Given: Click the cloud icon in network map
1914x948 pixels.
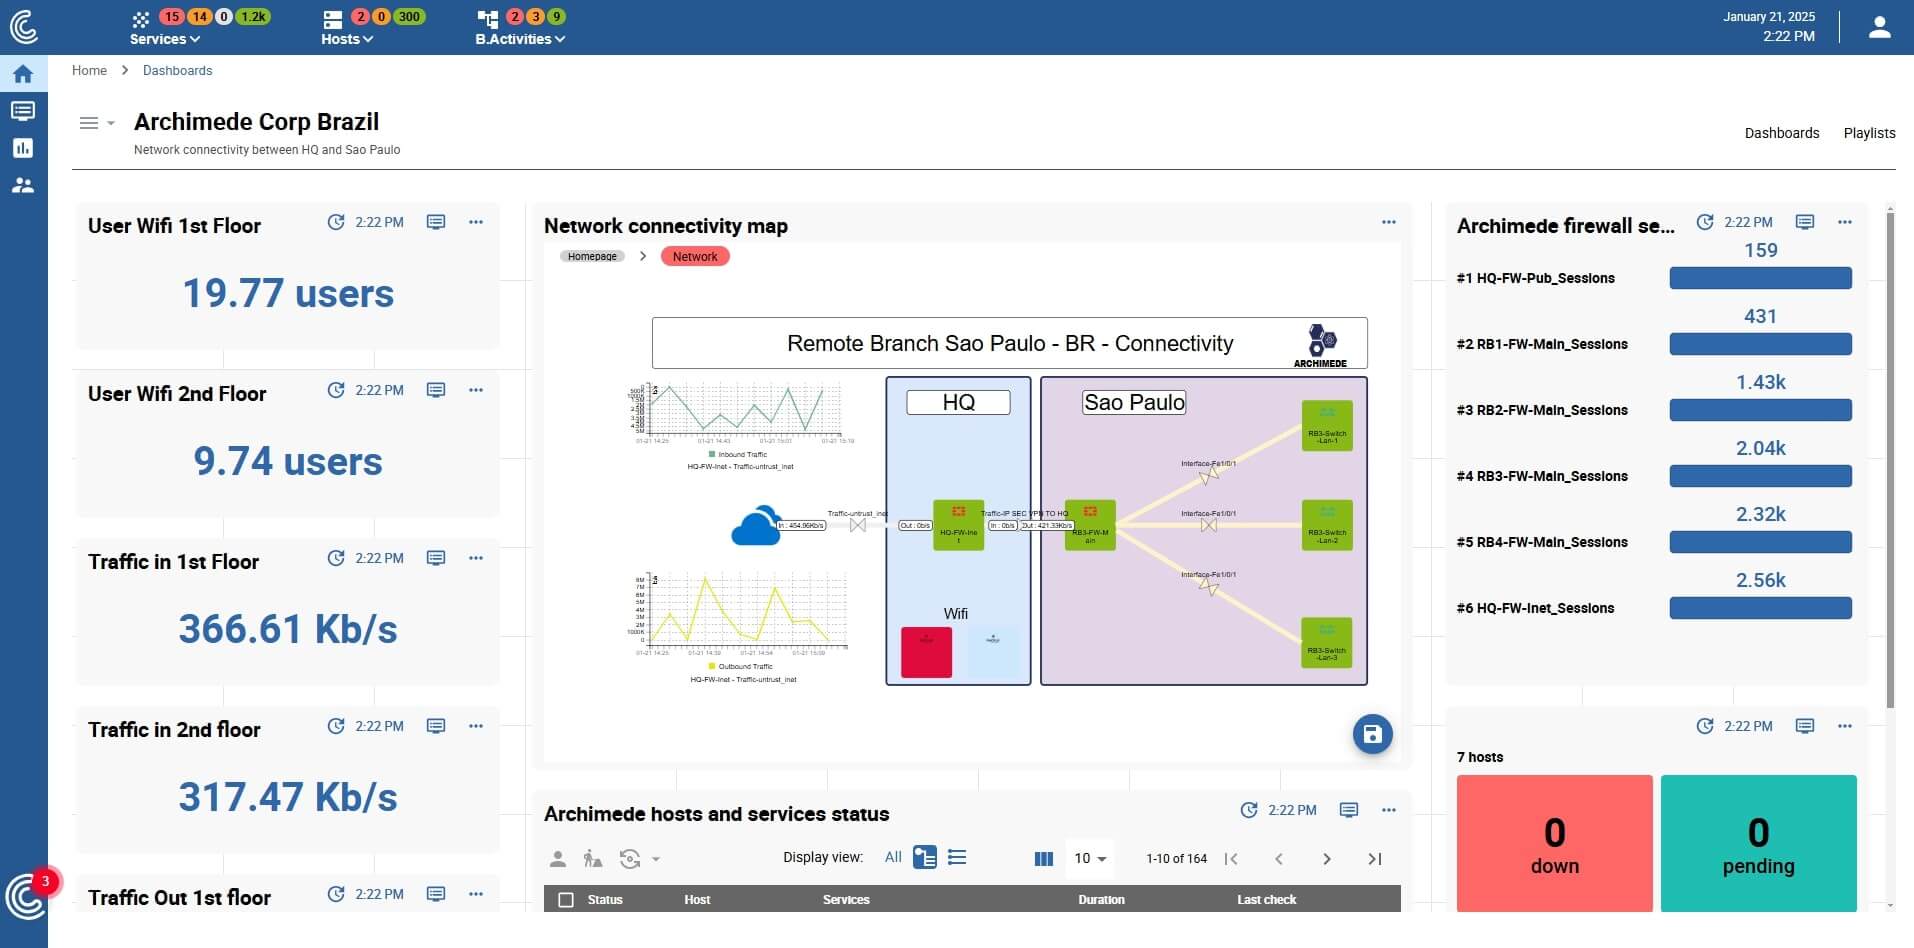Looking at the screenshot, I should [x=756, y=525].
